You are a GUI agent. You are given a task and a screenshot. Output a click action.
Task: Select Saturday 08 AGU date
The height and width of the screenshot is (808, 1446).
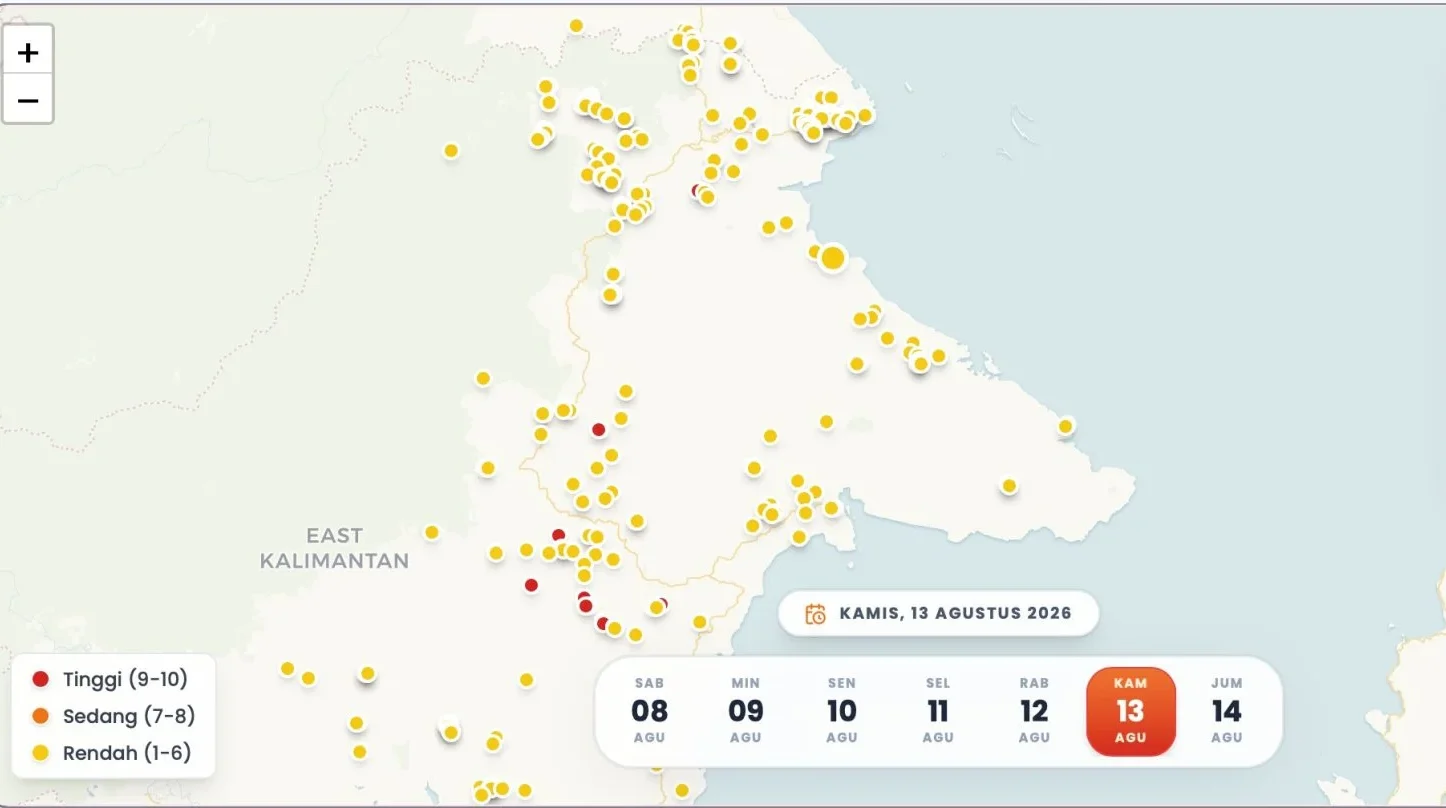649,711
